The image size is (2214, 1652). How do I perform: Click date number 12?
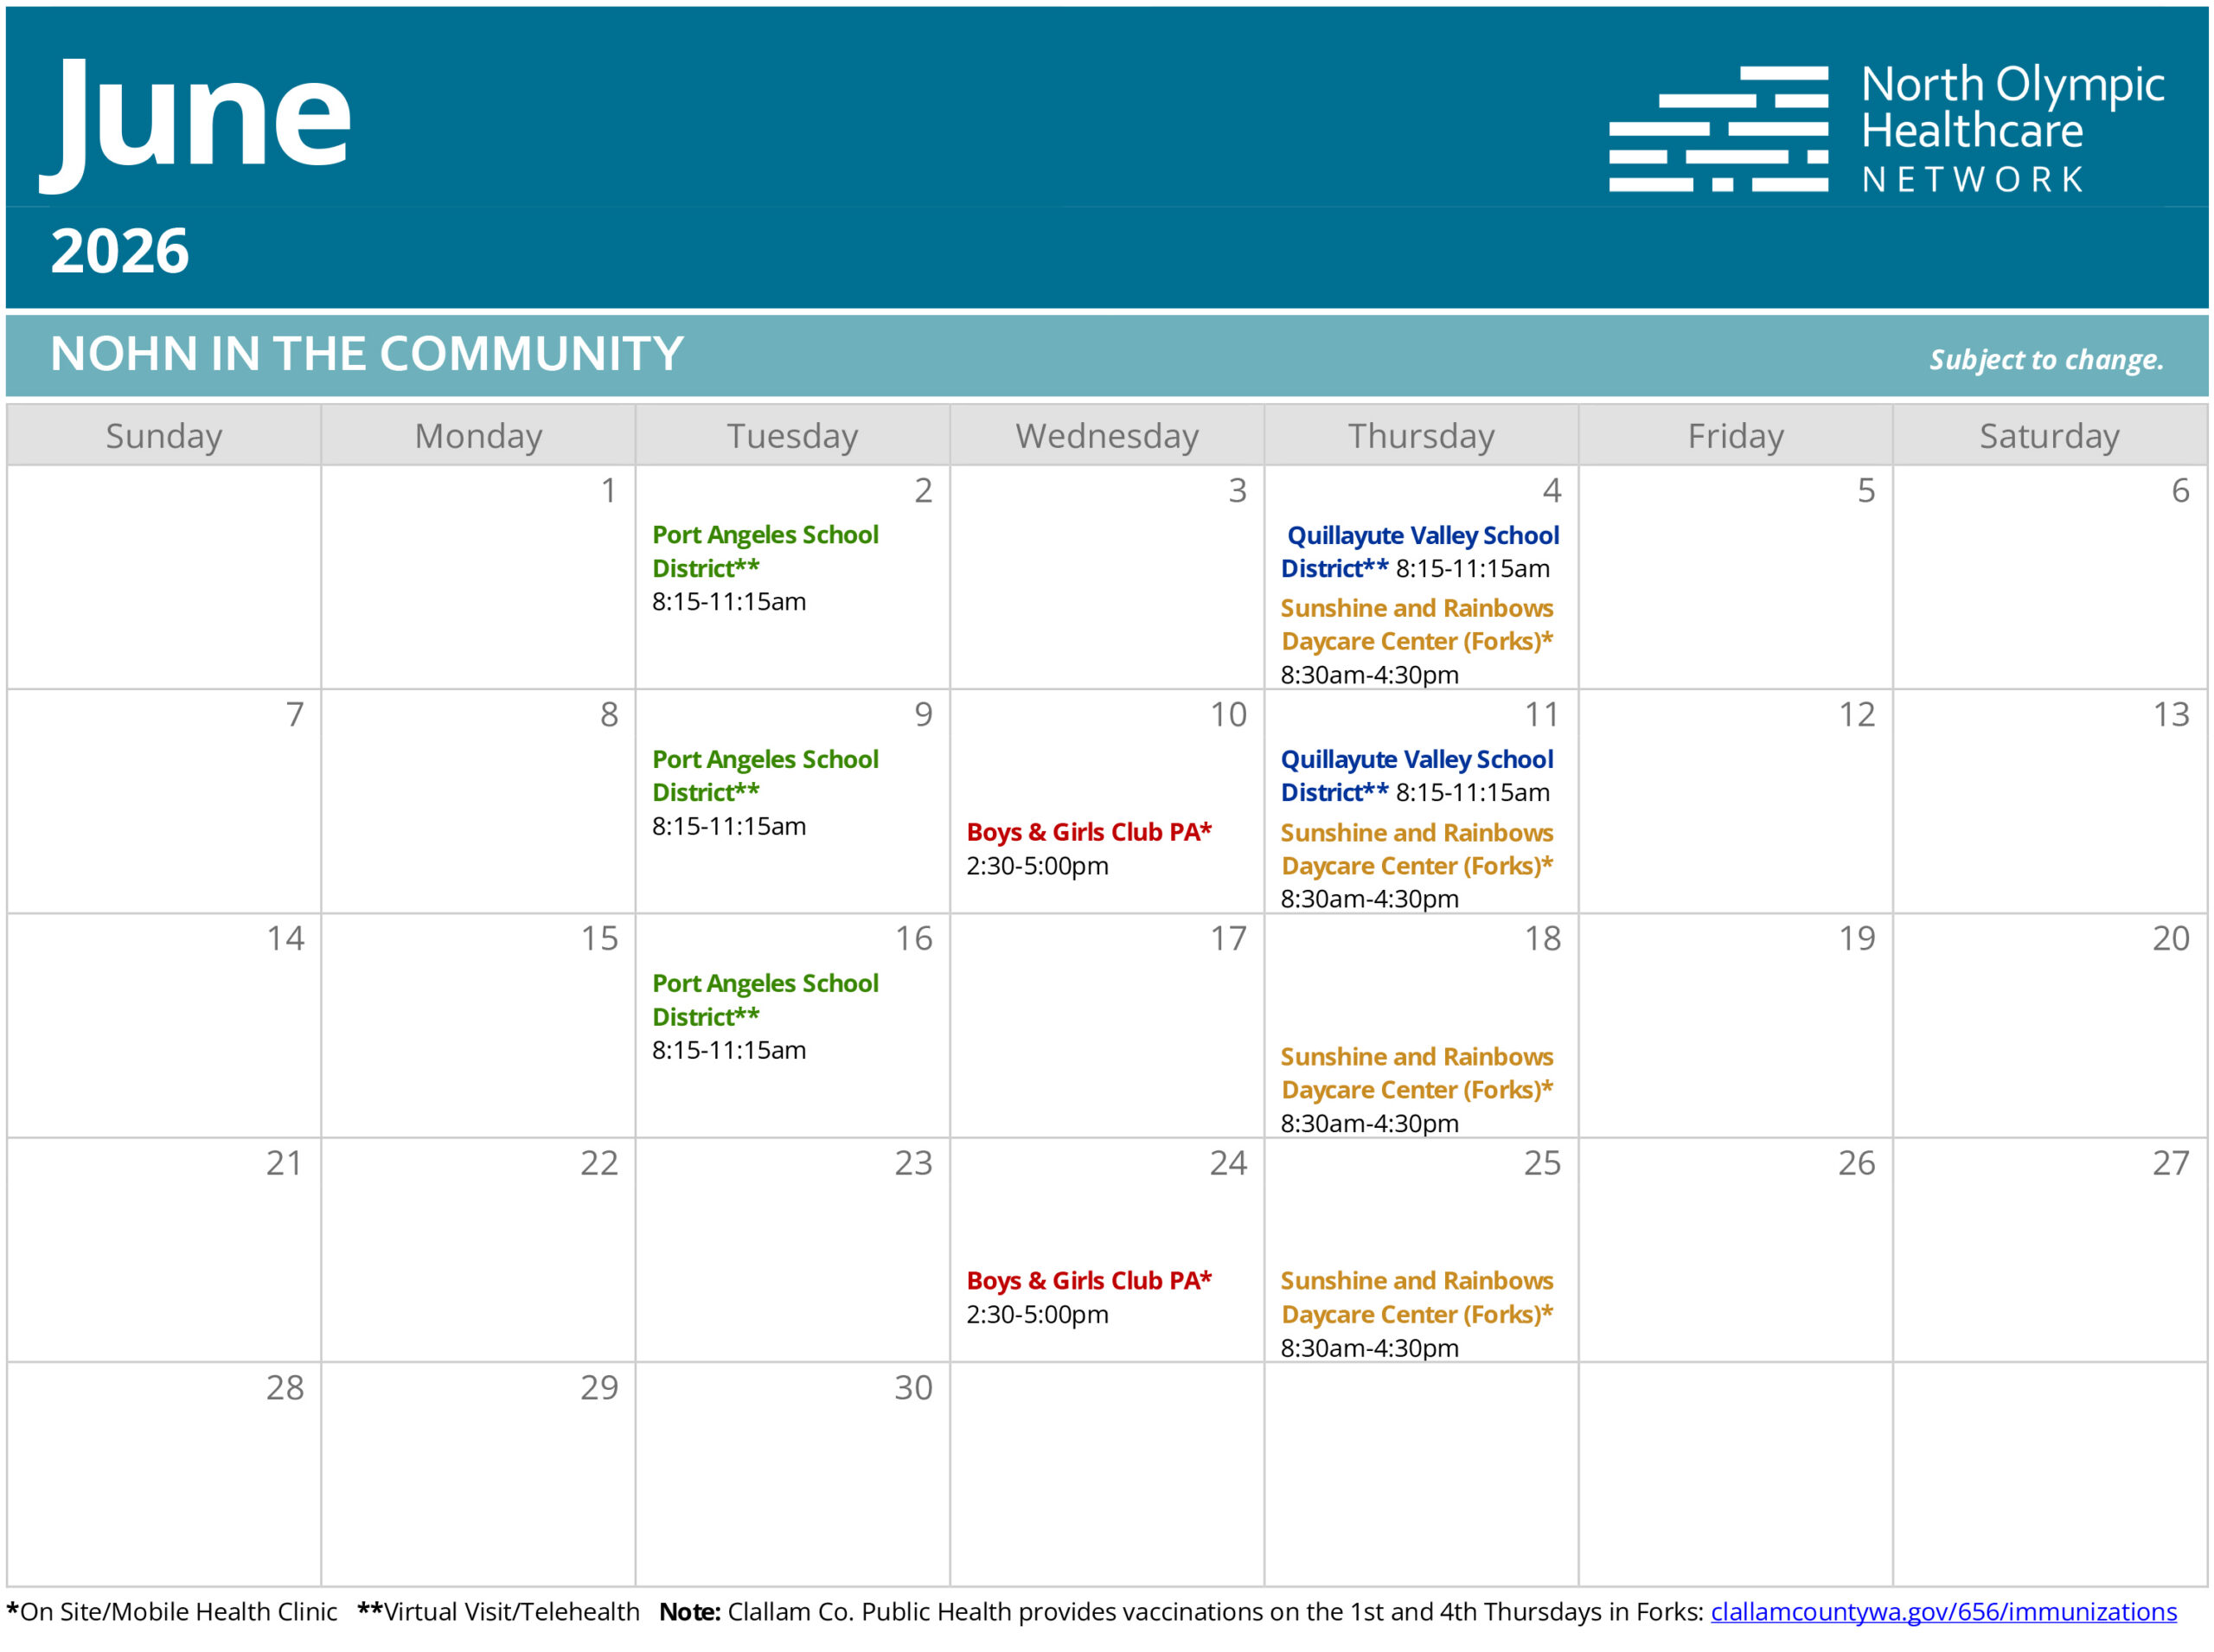1857,714
